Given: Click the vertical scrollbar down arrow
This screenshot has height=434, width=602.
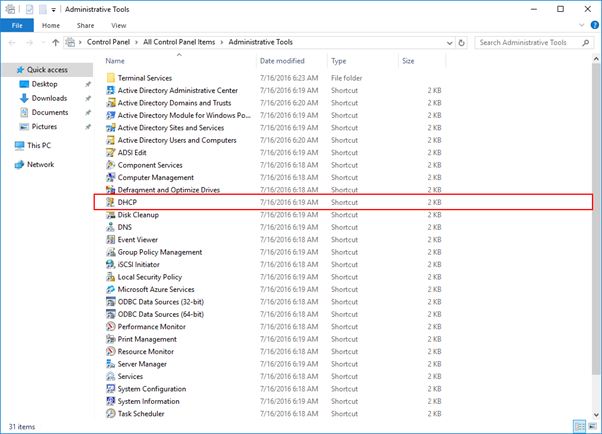Looking at the screenshot, I should tap(596, 415).
